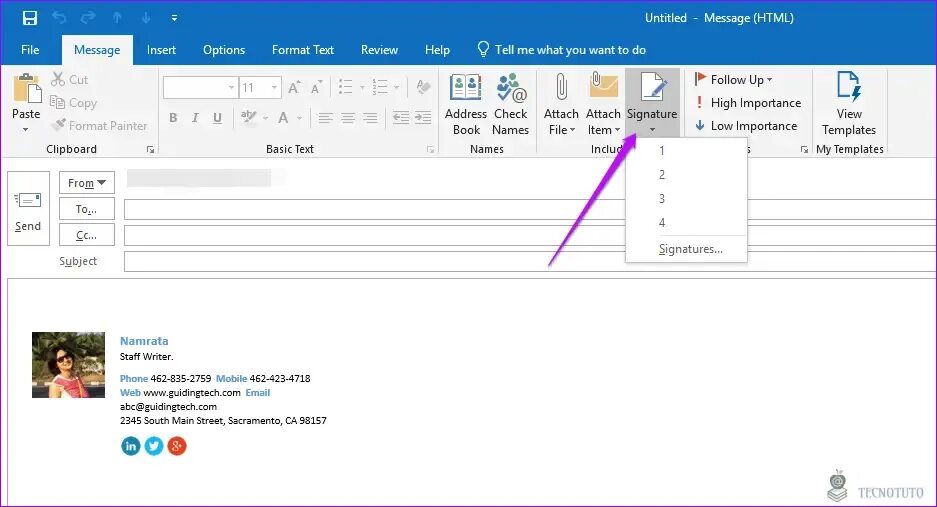Click the Bullets list icon
The height and width of the screenshot is (507, 937).
coord(345,87)
